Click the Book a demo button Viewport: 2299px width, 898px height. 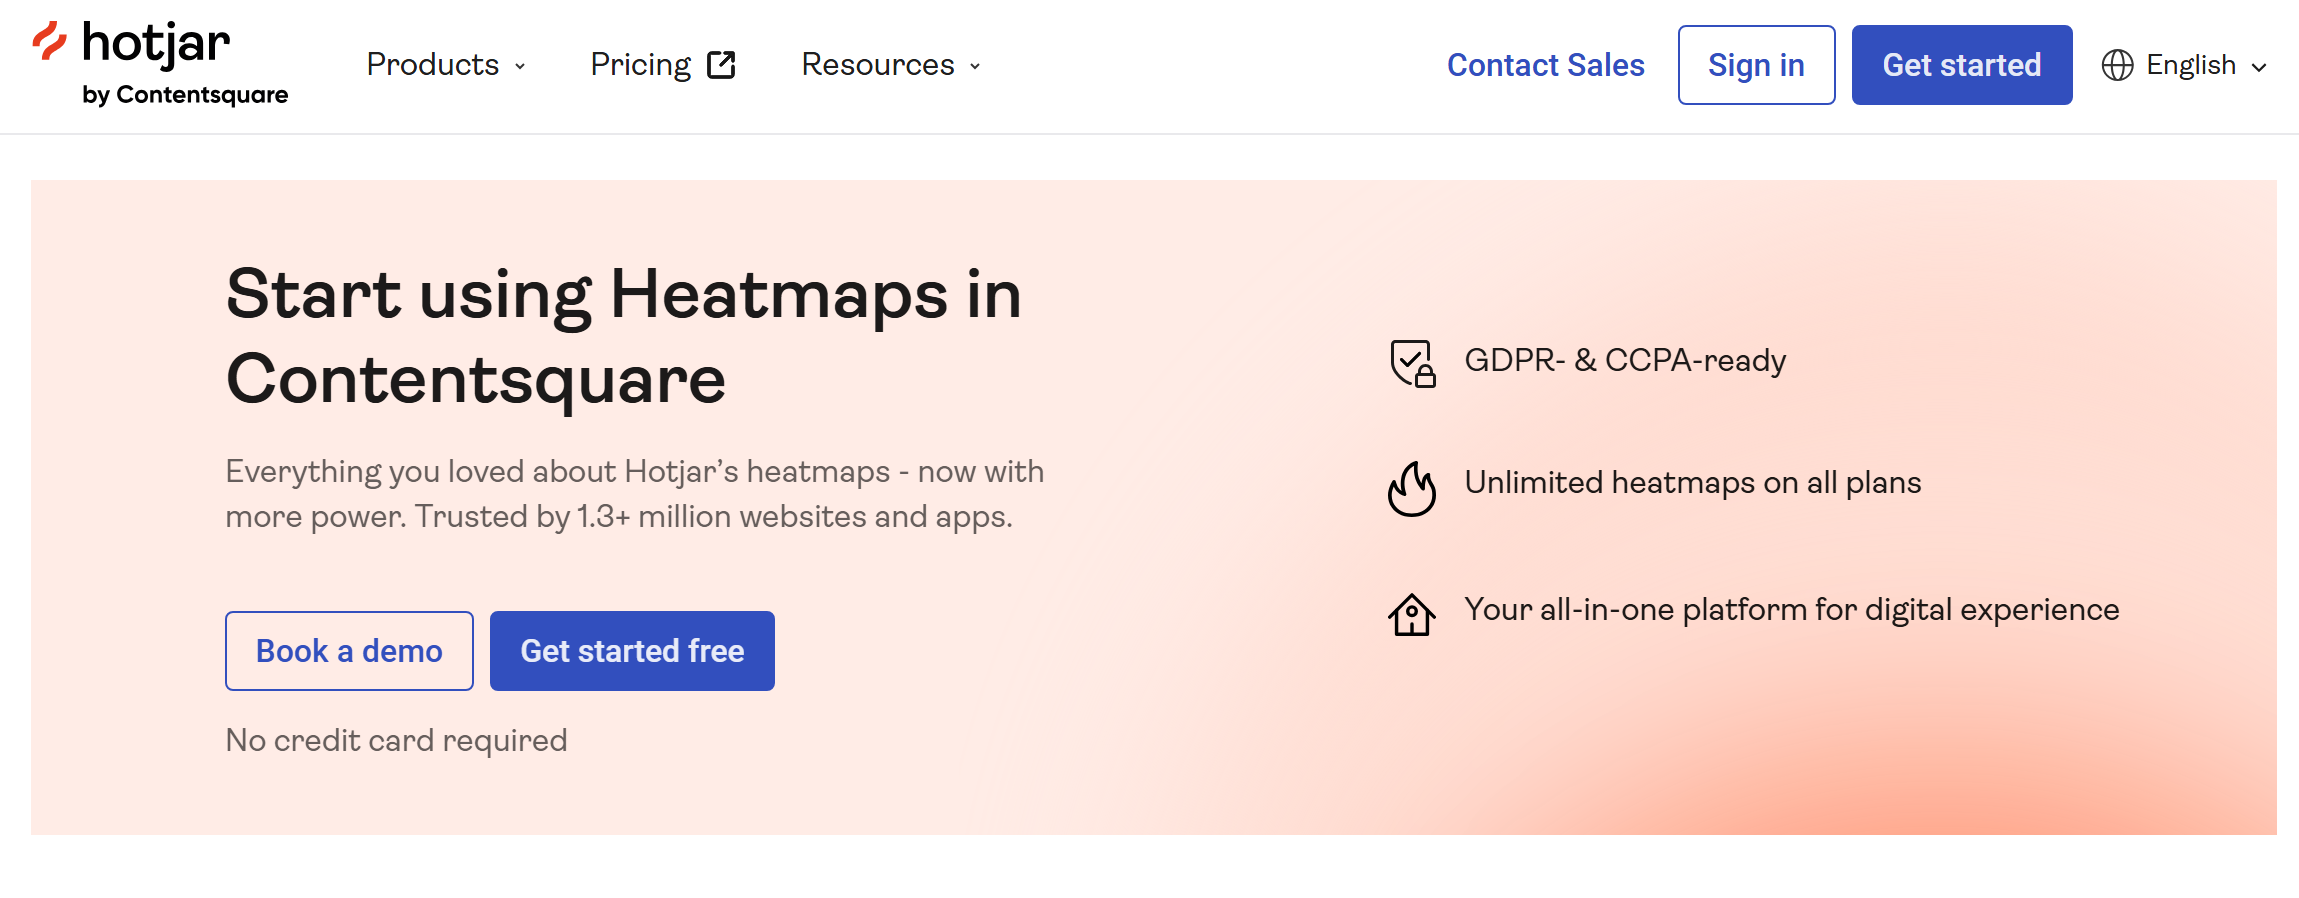pos(349,651)
